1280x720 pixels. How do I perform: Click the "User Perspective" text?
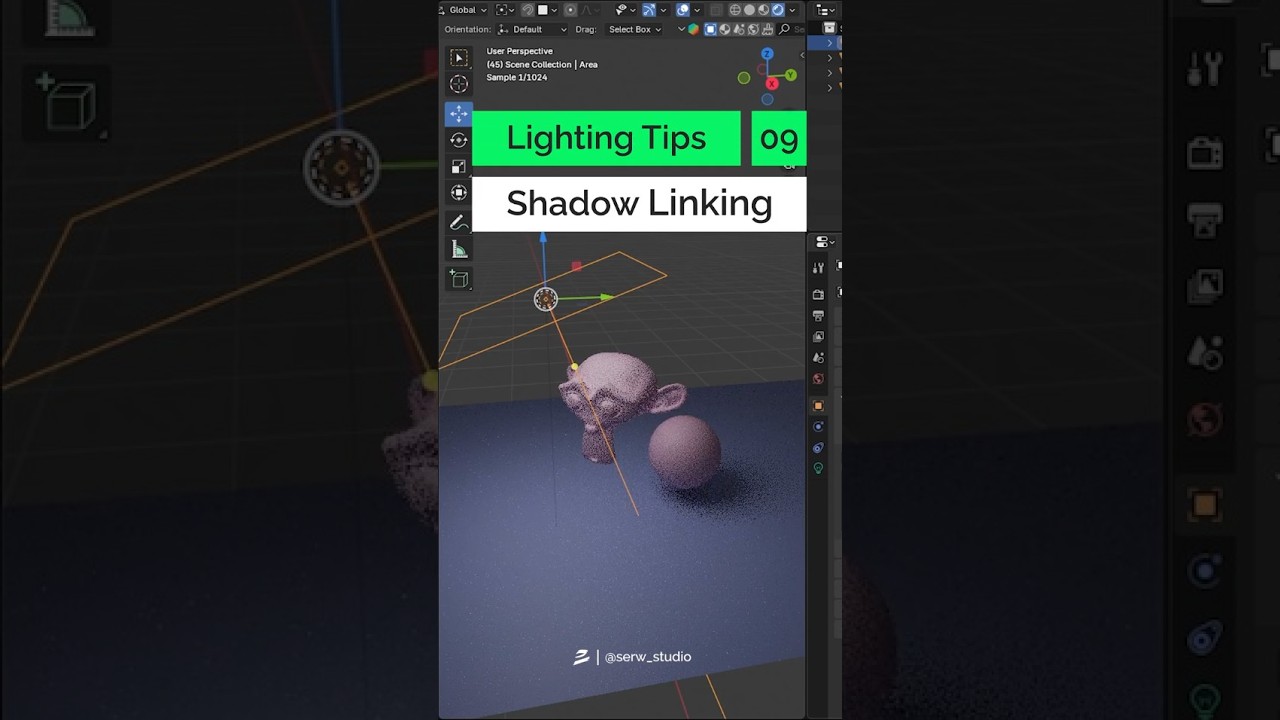519,51
